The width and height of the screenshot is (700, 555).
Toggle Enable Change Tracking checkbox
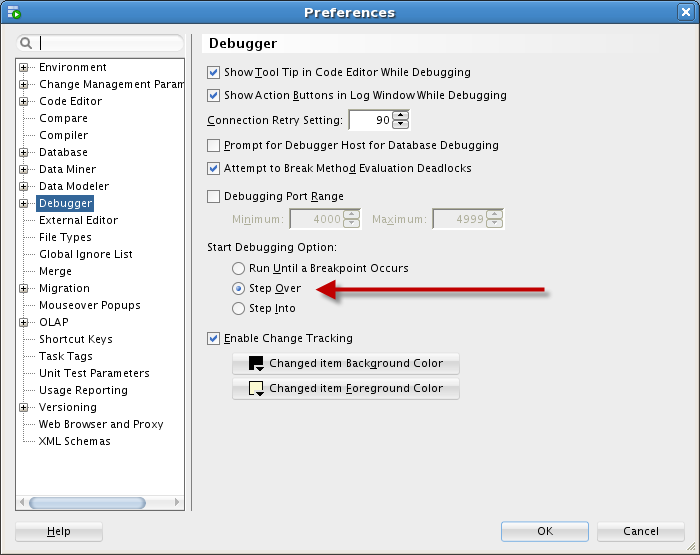point(213,338)
